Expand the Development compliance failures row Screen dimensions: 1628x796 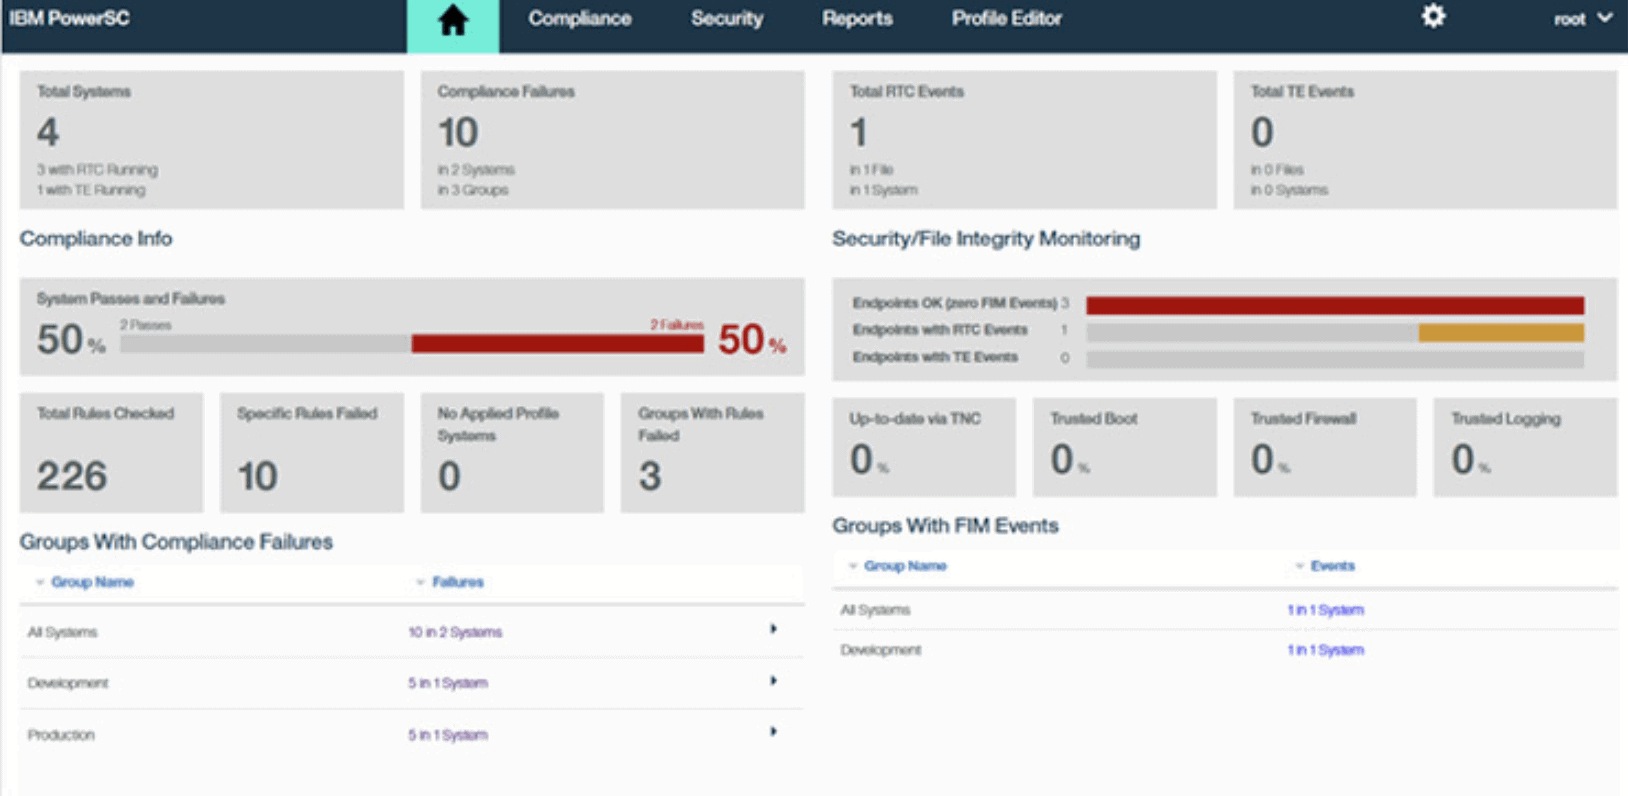(773, 680)
